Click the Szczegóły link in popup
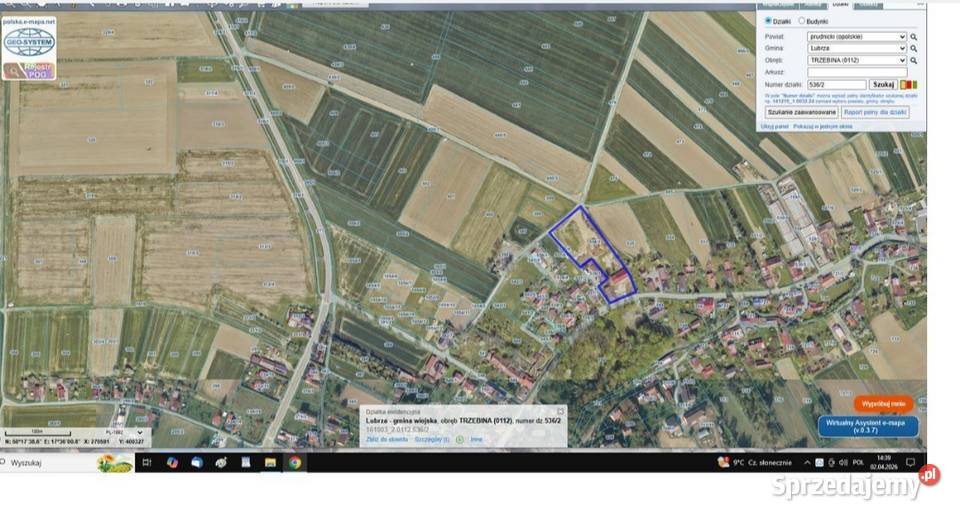This screenshot has width=960, height=519. [x=432, y=439]
